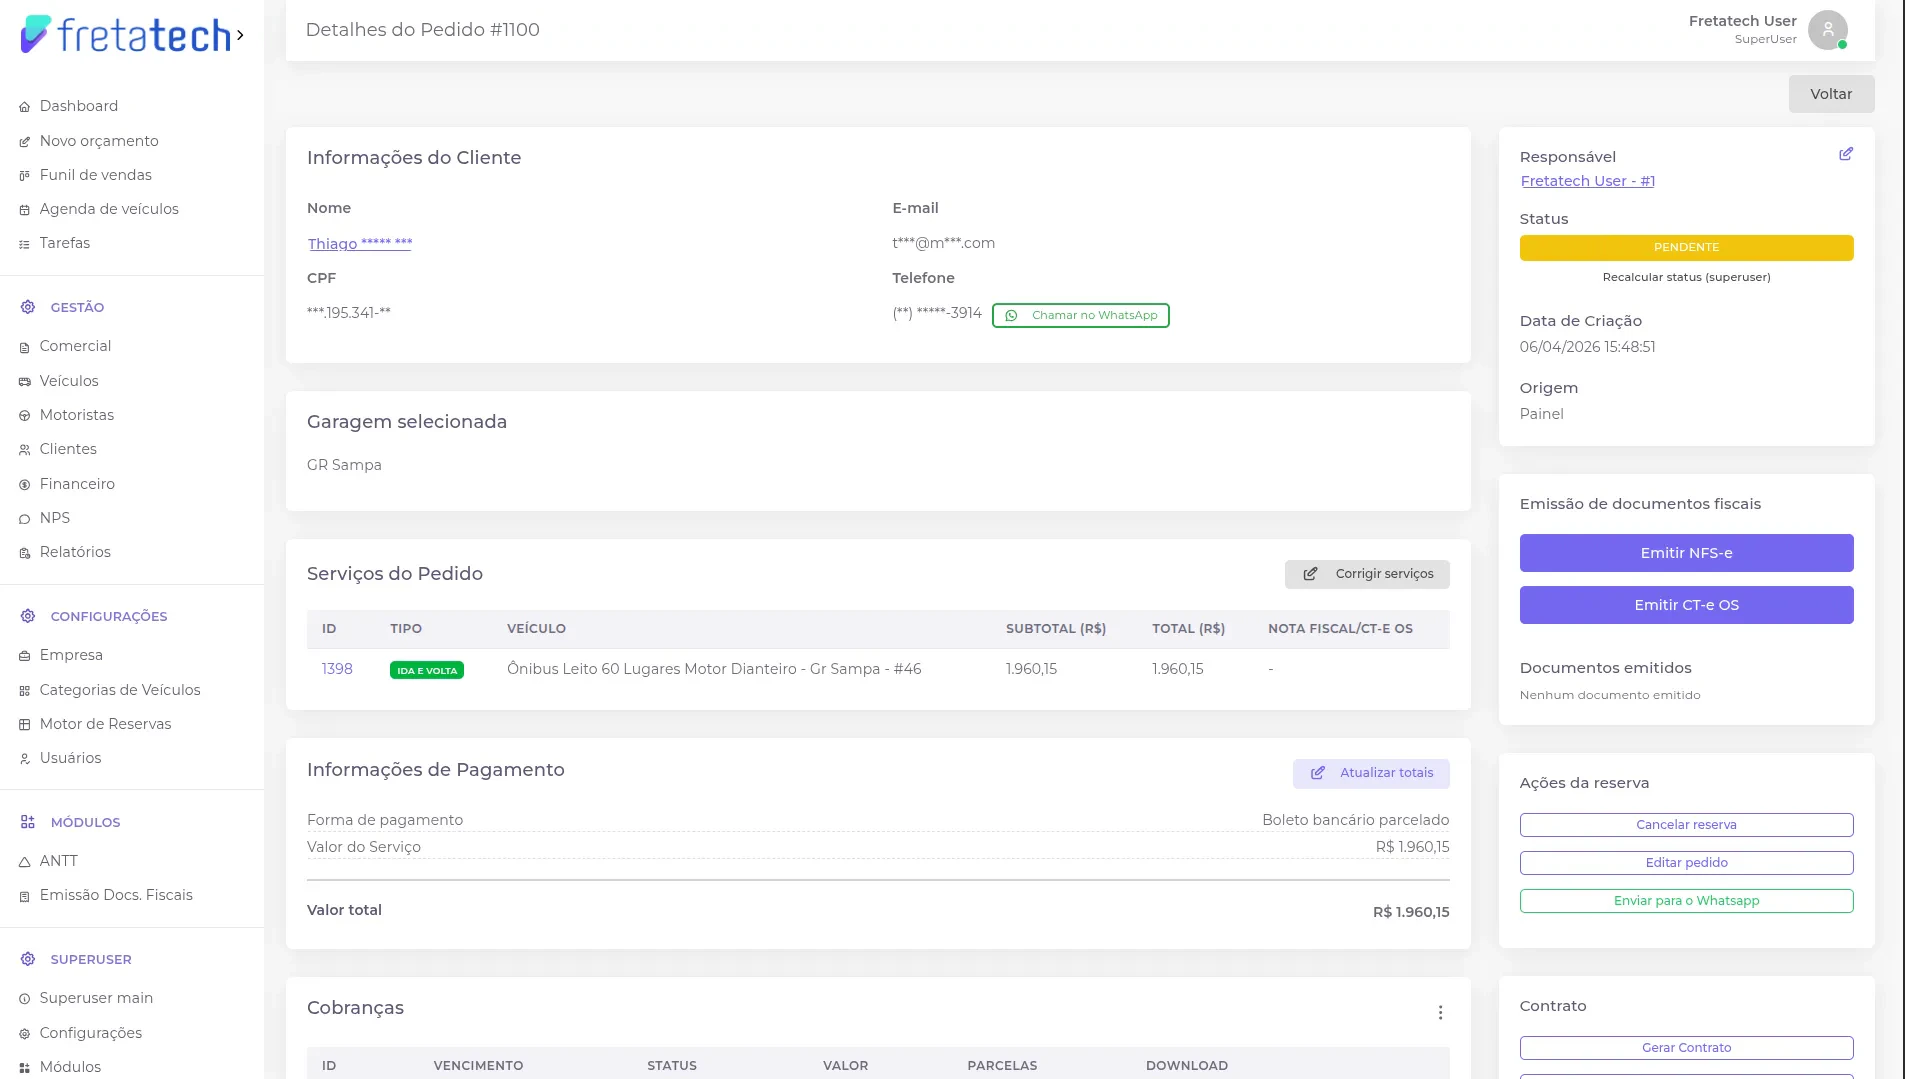Open Usuários in the sidebar
This screenshot has height=1079, width=1905.
click(70, 758)
